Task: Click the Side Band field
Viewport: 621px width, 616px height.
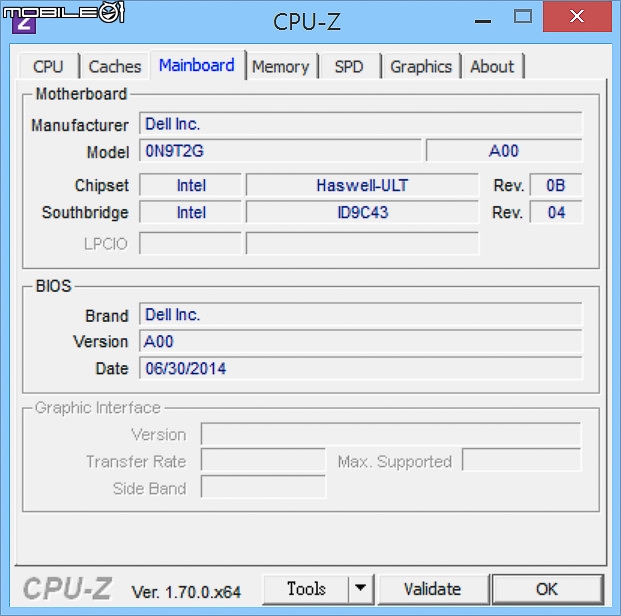Action: click(263, 487)
